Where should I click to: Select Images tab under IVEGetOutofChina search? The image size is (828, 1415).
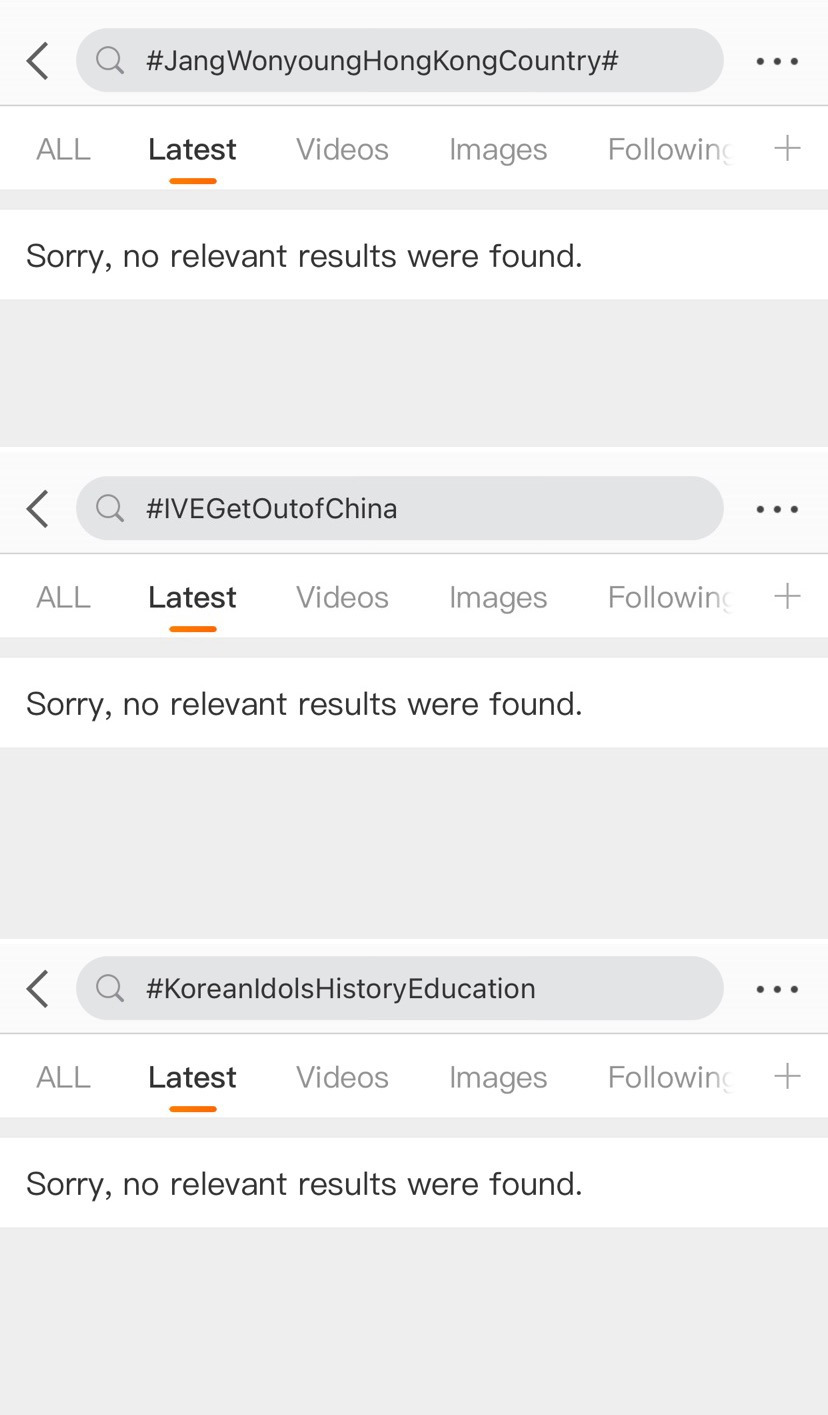(x=497, y=598)
